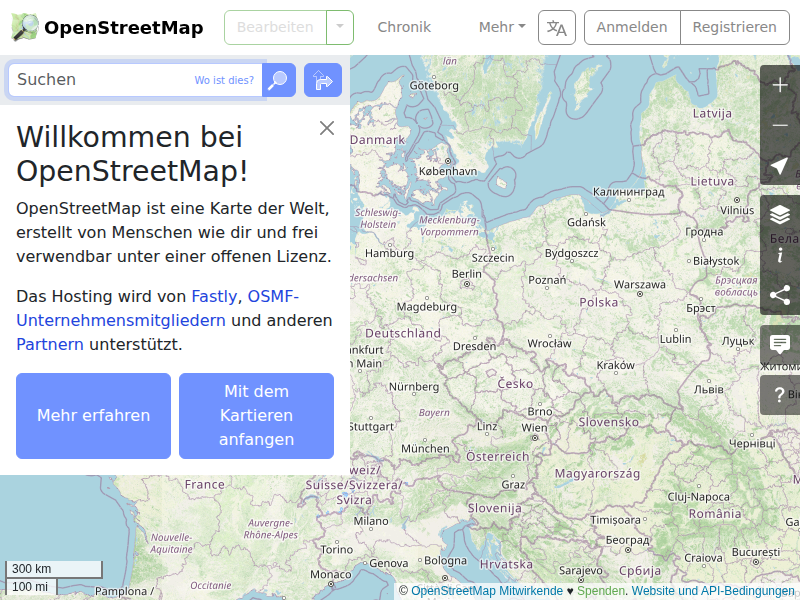Screen dimensions: 800x600
Task: Open the share map panel
Action: click(780, 295)
